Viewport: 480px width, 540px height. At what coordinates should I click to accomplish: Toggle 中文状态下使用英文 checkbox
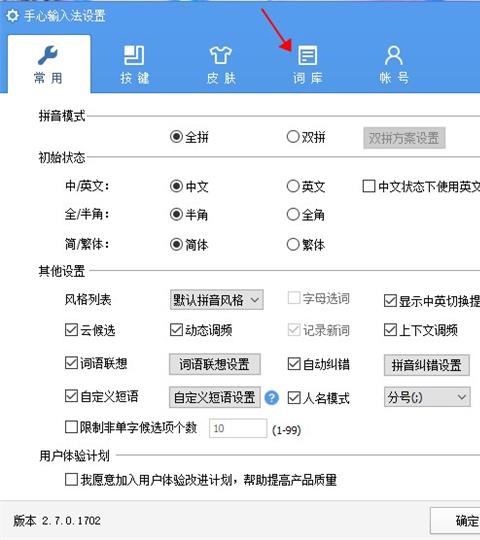pos(369,186)
